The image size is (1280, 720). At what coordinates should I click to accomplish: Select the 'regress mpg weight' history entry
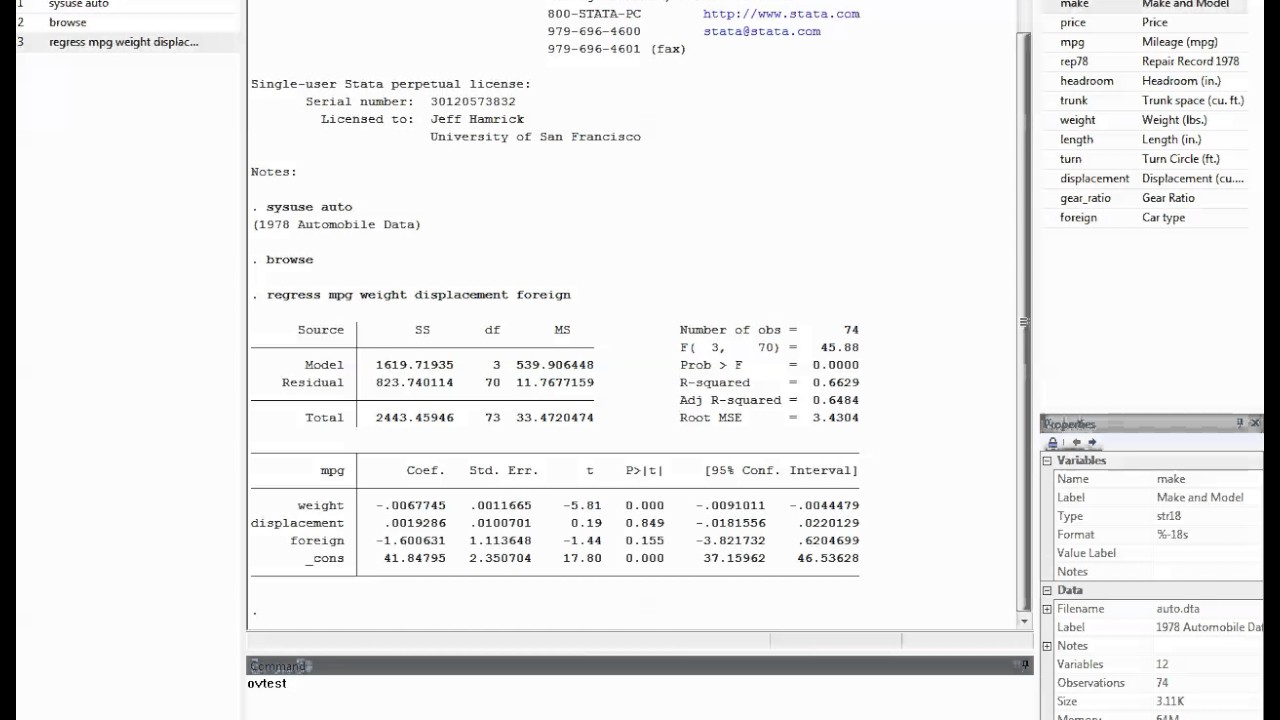point(124,42)
